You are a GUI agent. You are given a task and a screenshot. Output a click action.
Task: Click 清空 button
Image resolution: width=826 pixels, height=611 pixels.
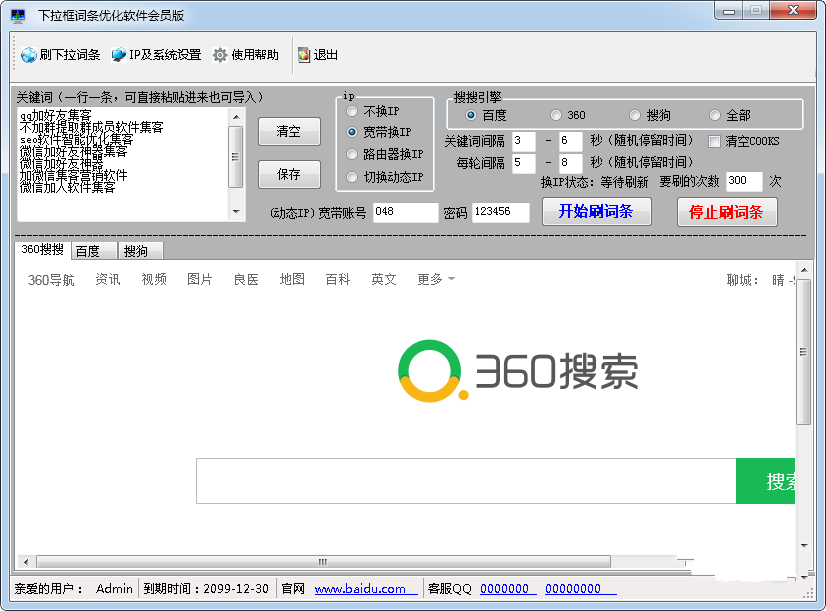289,131
